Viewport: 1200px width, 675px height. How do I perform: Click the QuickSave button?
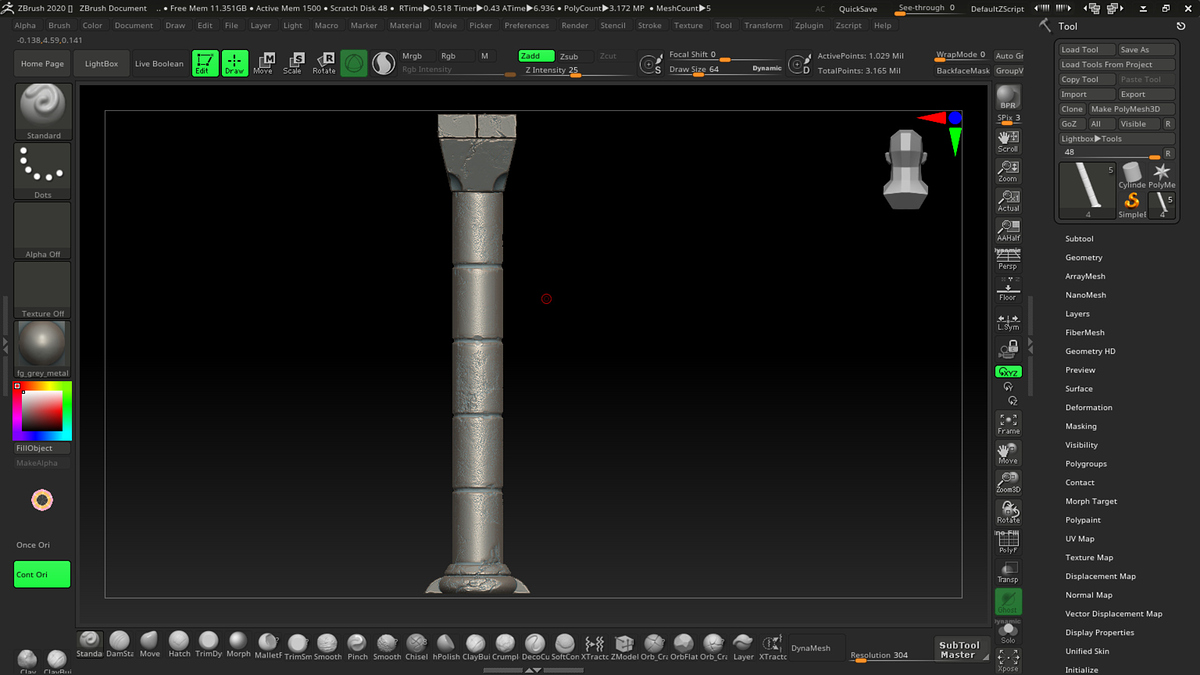[x=858, y=8]
